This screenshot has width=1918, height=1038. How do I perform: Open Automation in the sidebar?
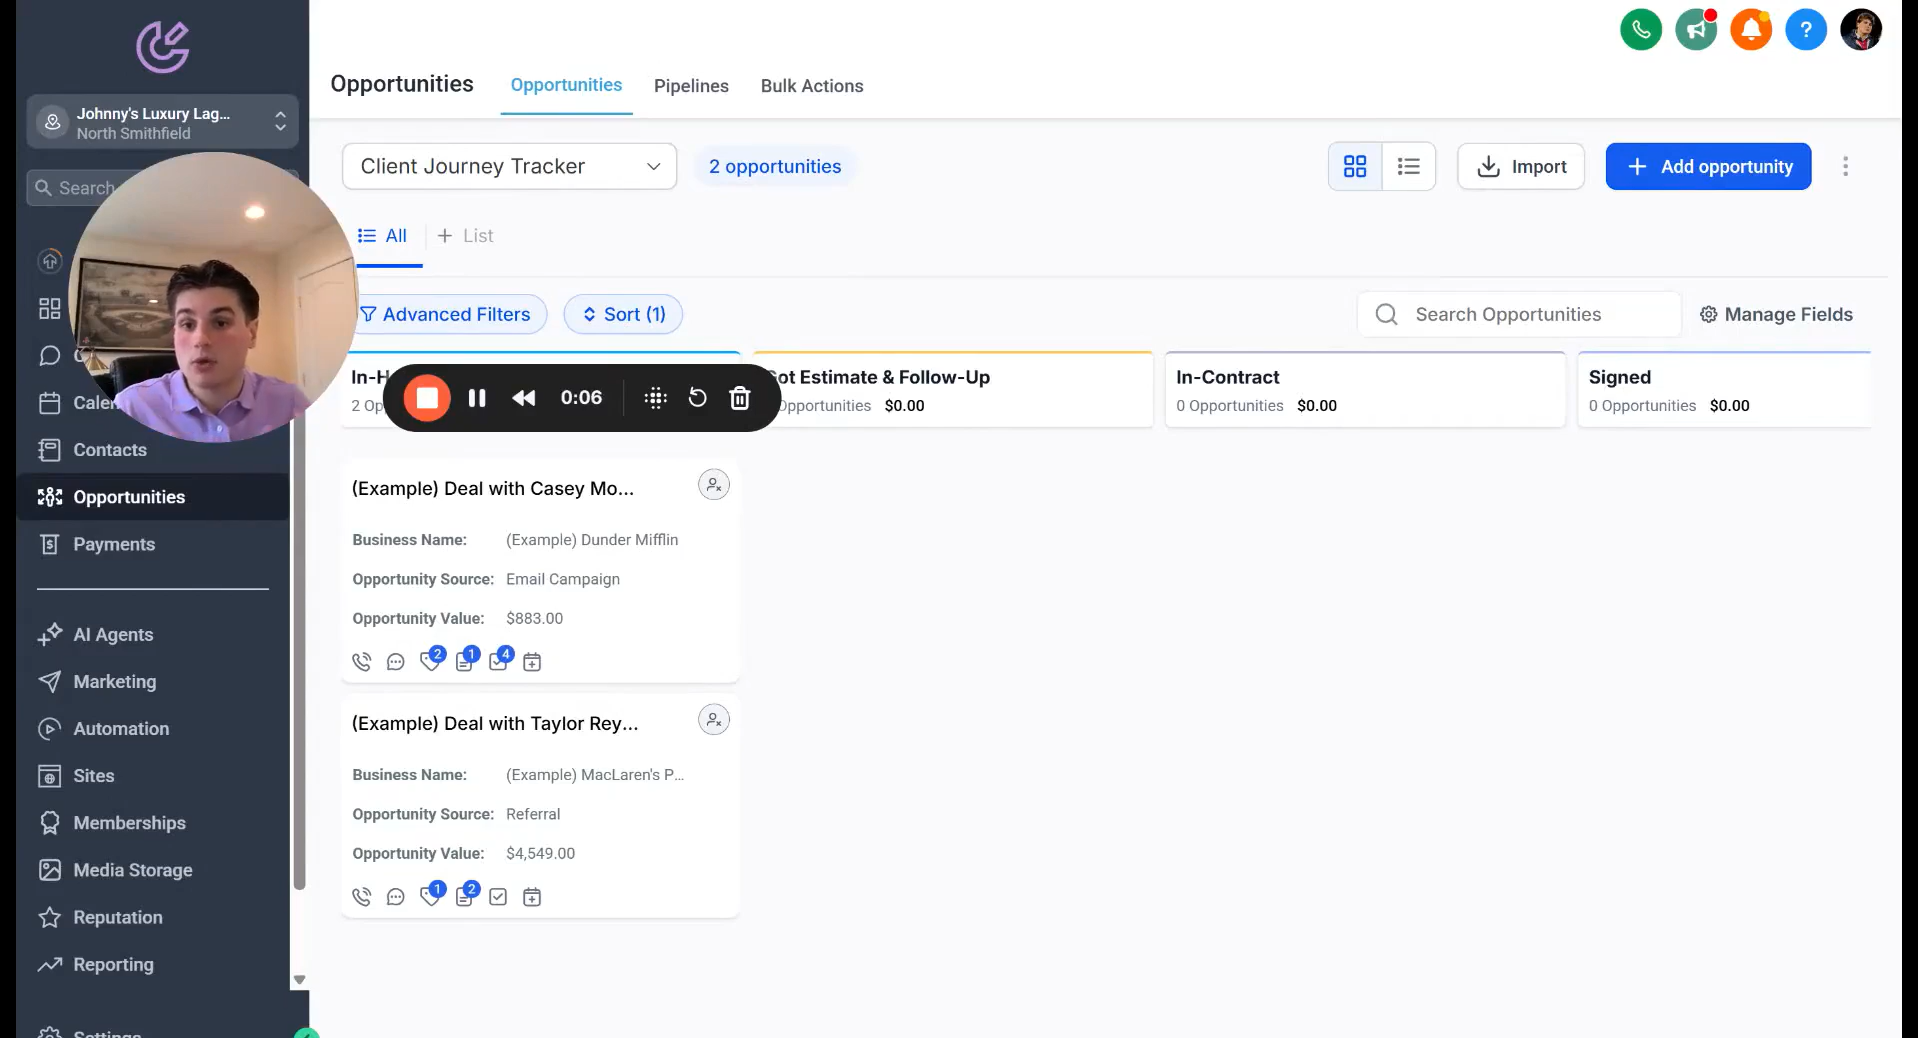pos(121,729)
